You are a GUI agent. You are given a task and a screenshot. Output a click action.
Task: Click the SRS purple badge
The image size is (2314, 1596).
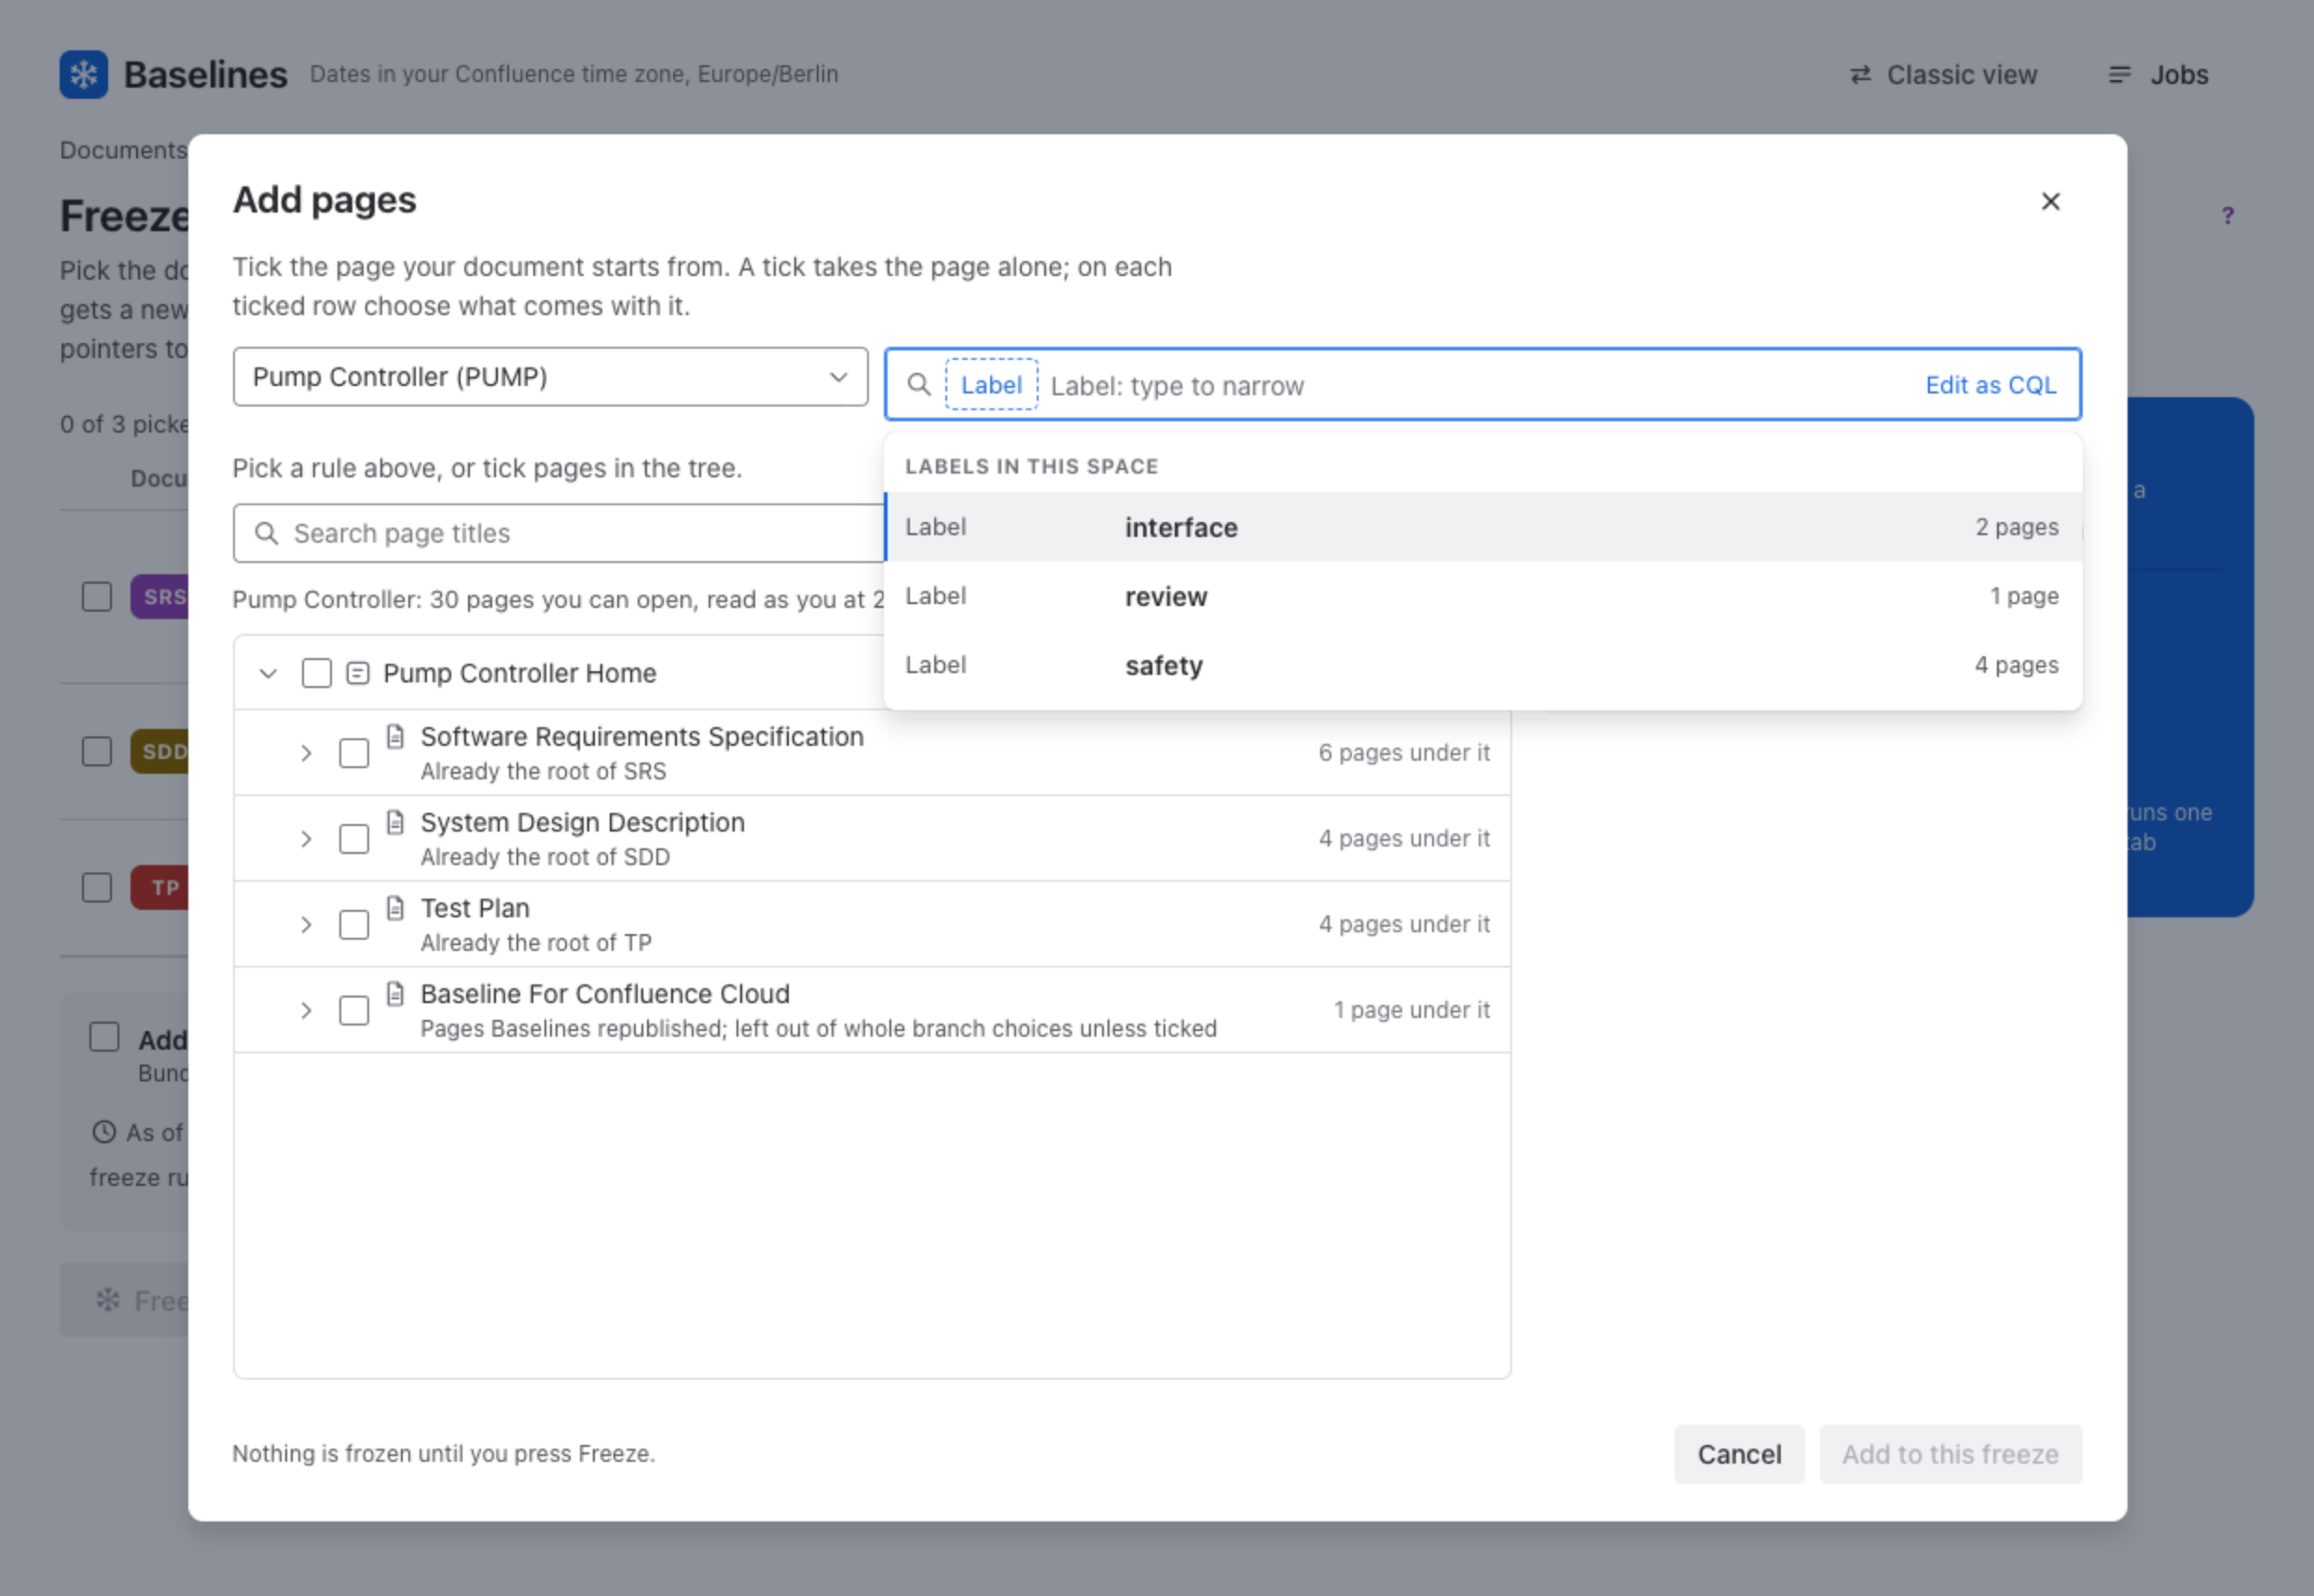(x=160, y=597)
